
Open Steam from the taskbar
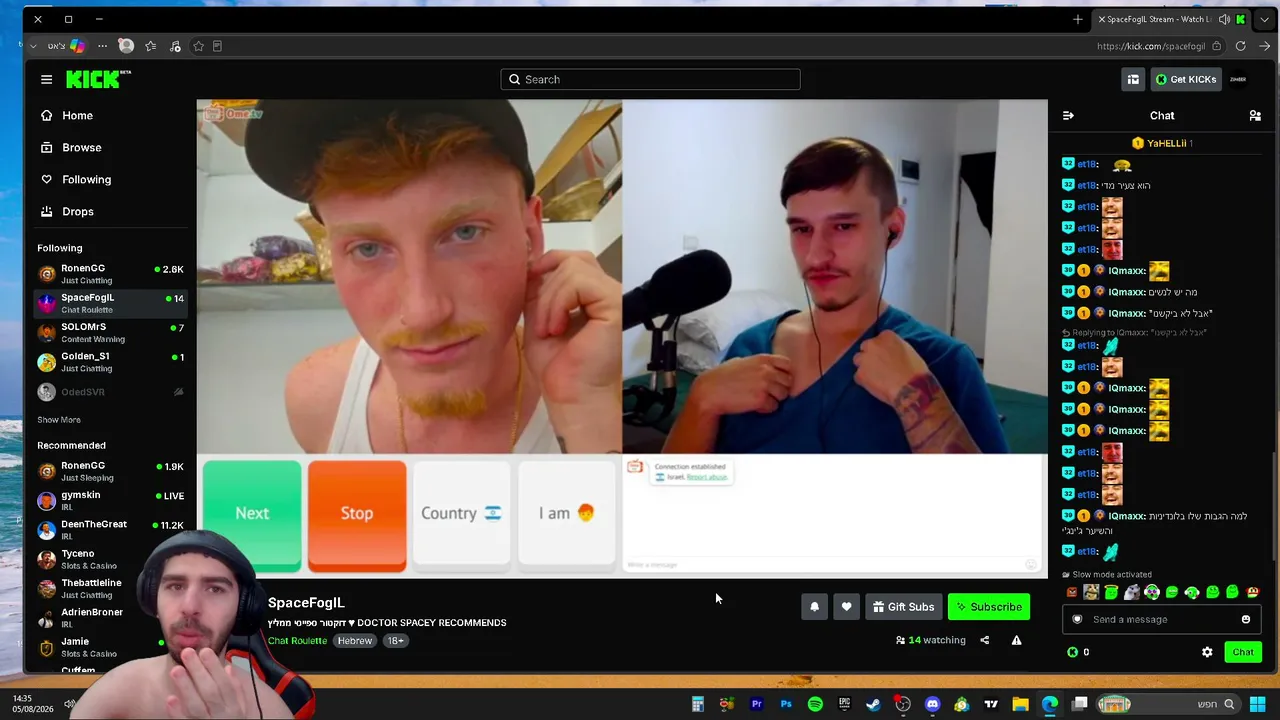[x=873, y=705]
